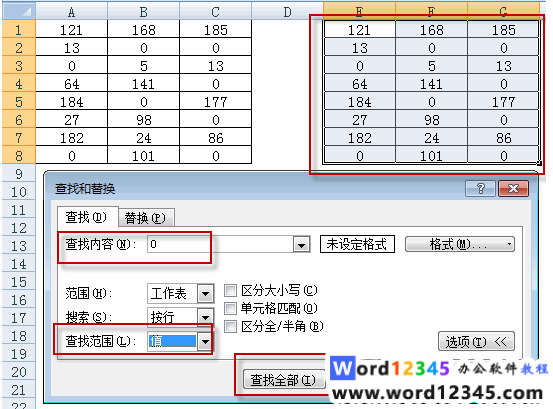Click cell E2 containing 13
The height and width of the screenshot is (409, 553).
point(359,47)
